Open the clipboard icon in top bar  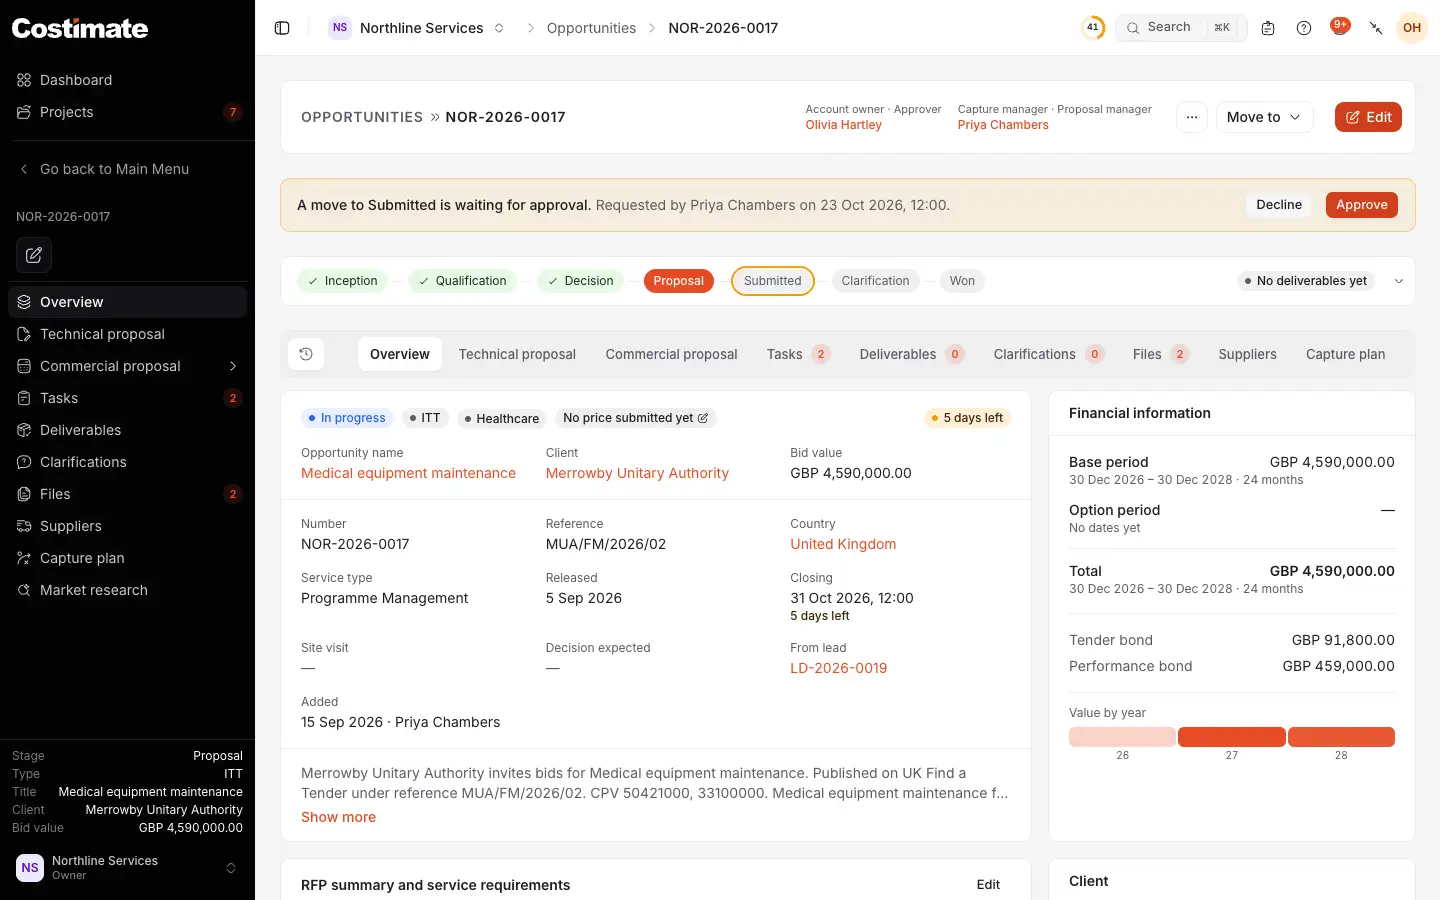pyautogui.click(x=1268, y=28)
